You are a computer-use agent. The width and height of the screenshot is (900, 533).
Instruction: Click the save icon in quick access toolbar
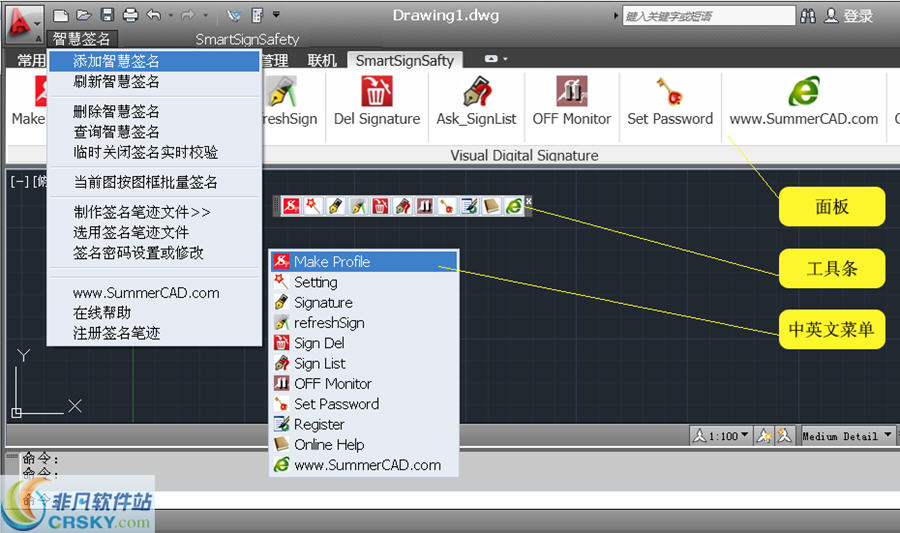pos(107,15)
